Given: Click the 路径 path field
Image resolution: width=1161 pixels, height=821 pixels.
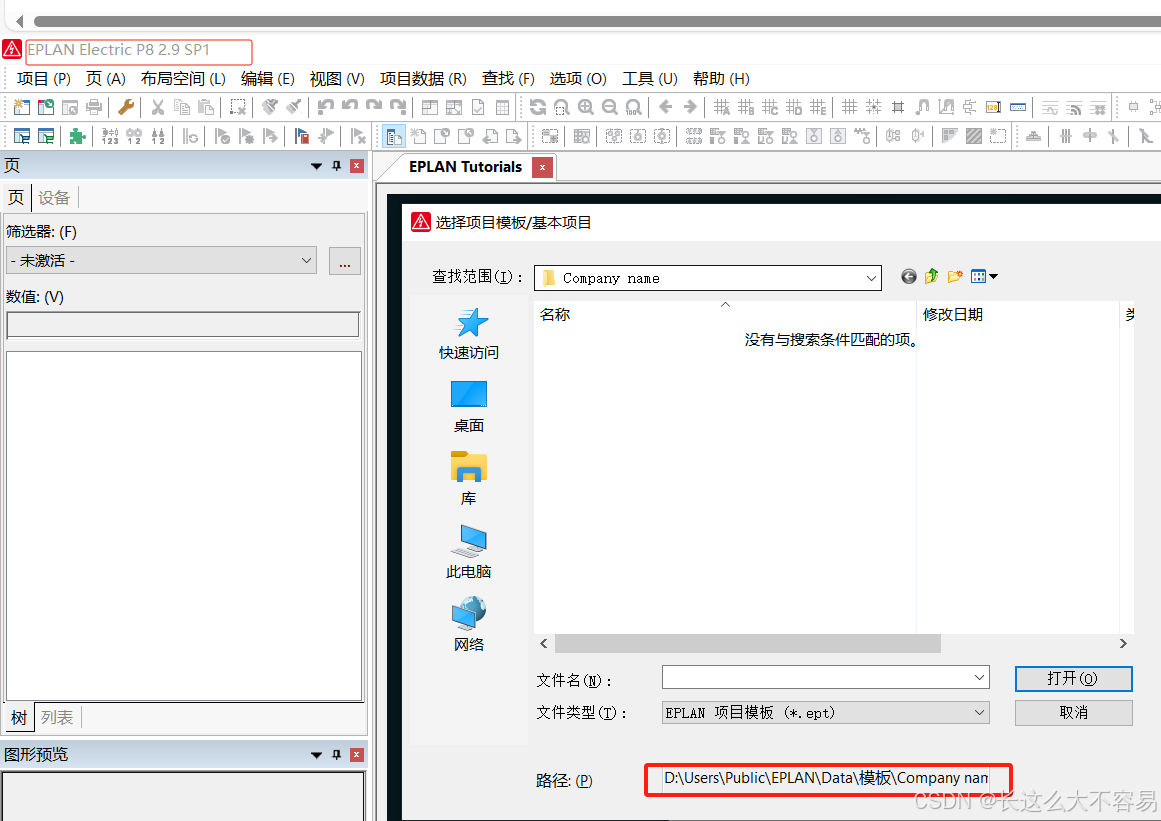Looking at the screenshot, I should click(826, 778).
